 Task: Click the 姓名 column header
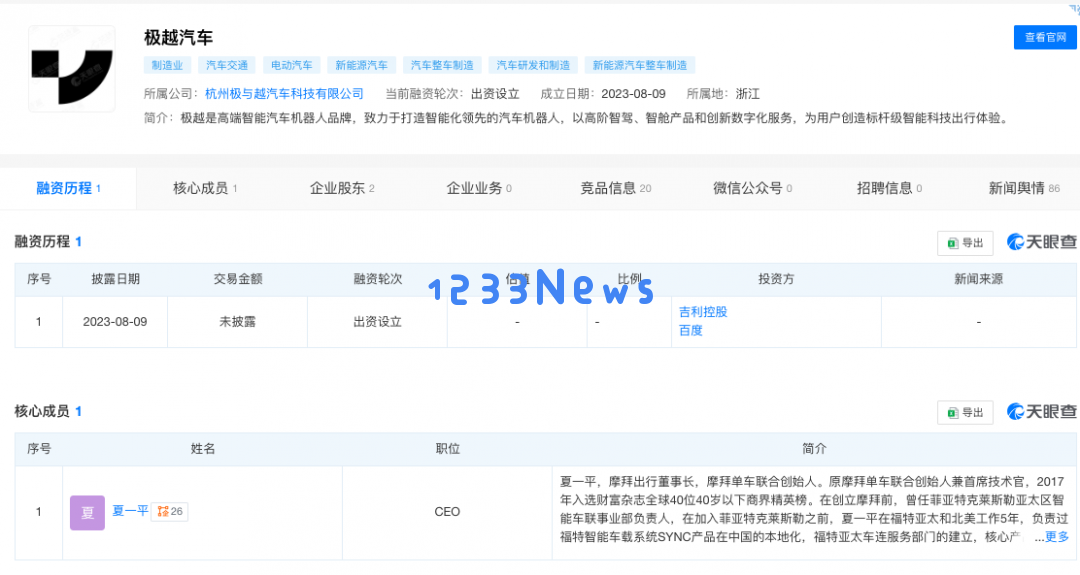[202, 449]
